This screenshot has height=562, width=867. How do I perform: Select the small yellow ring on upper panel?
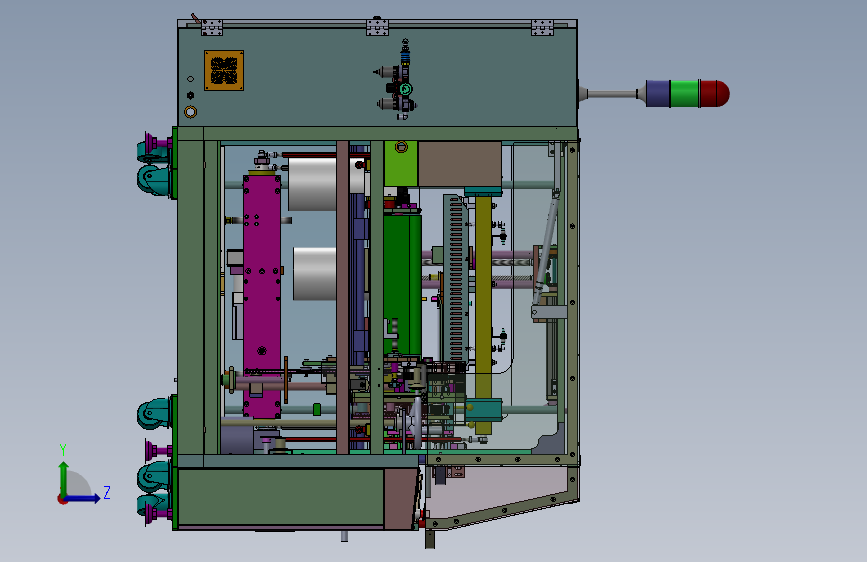pyautogui.click(x=190, y=112)
